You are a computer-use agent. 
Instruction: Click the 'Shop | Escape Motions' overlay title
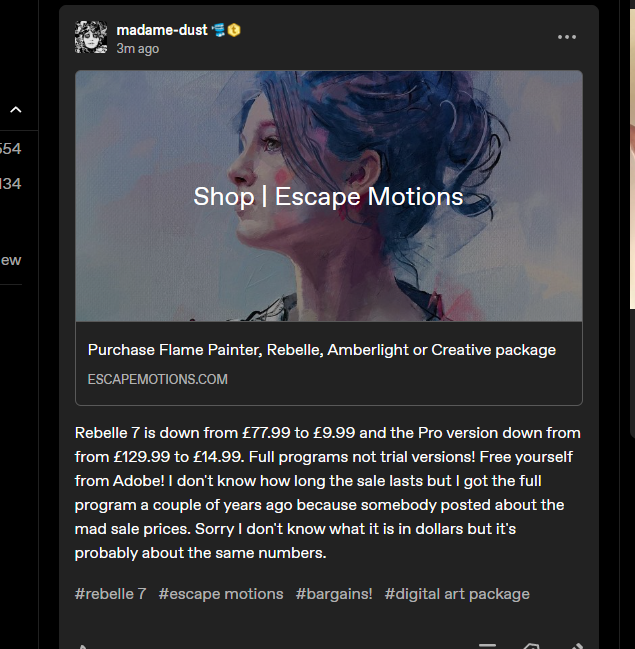[x=328, y=196]
